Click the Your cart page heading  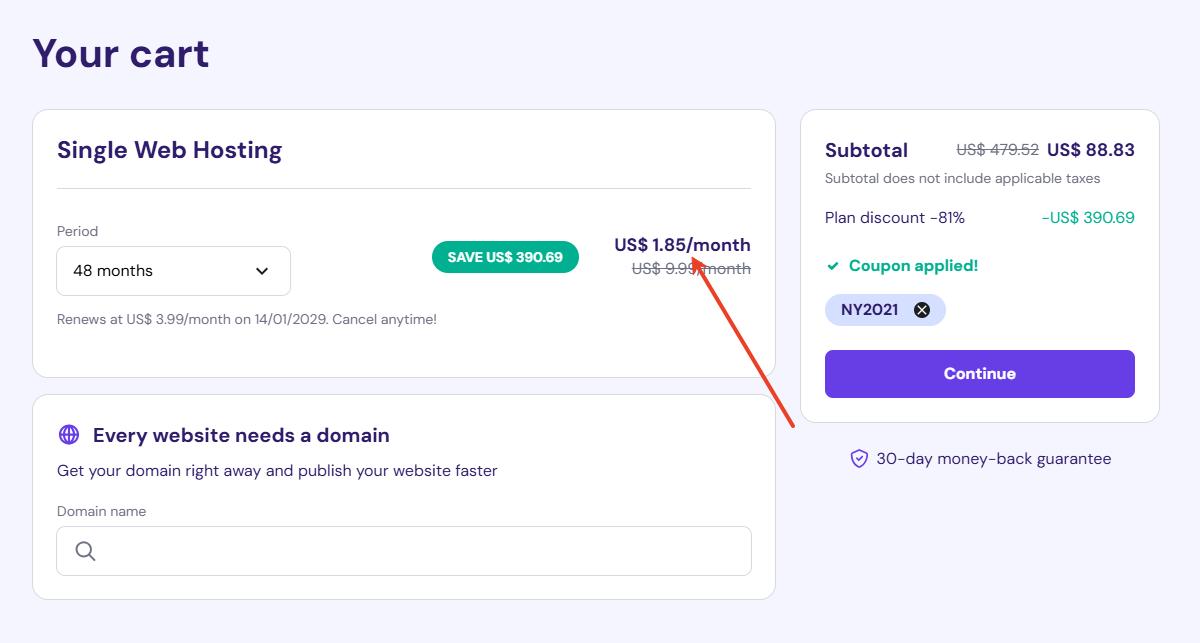coord(121,53)
